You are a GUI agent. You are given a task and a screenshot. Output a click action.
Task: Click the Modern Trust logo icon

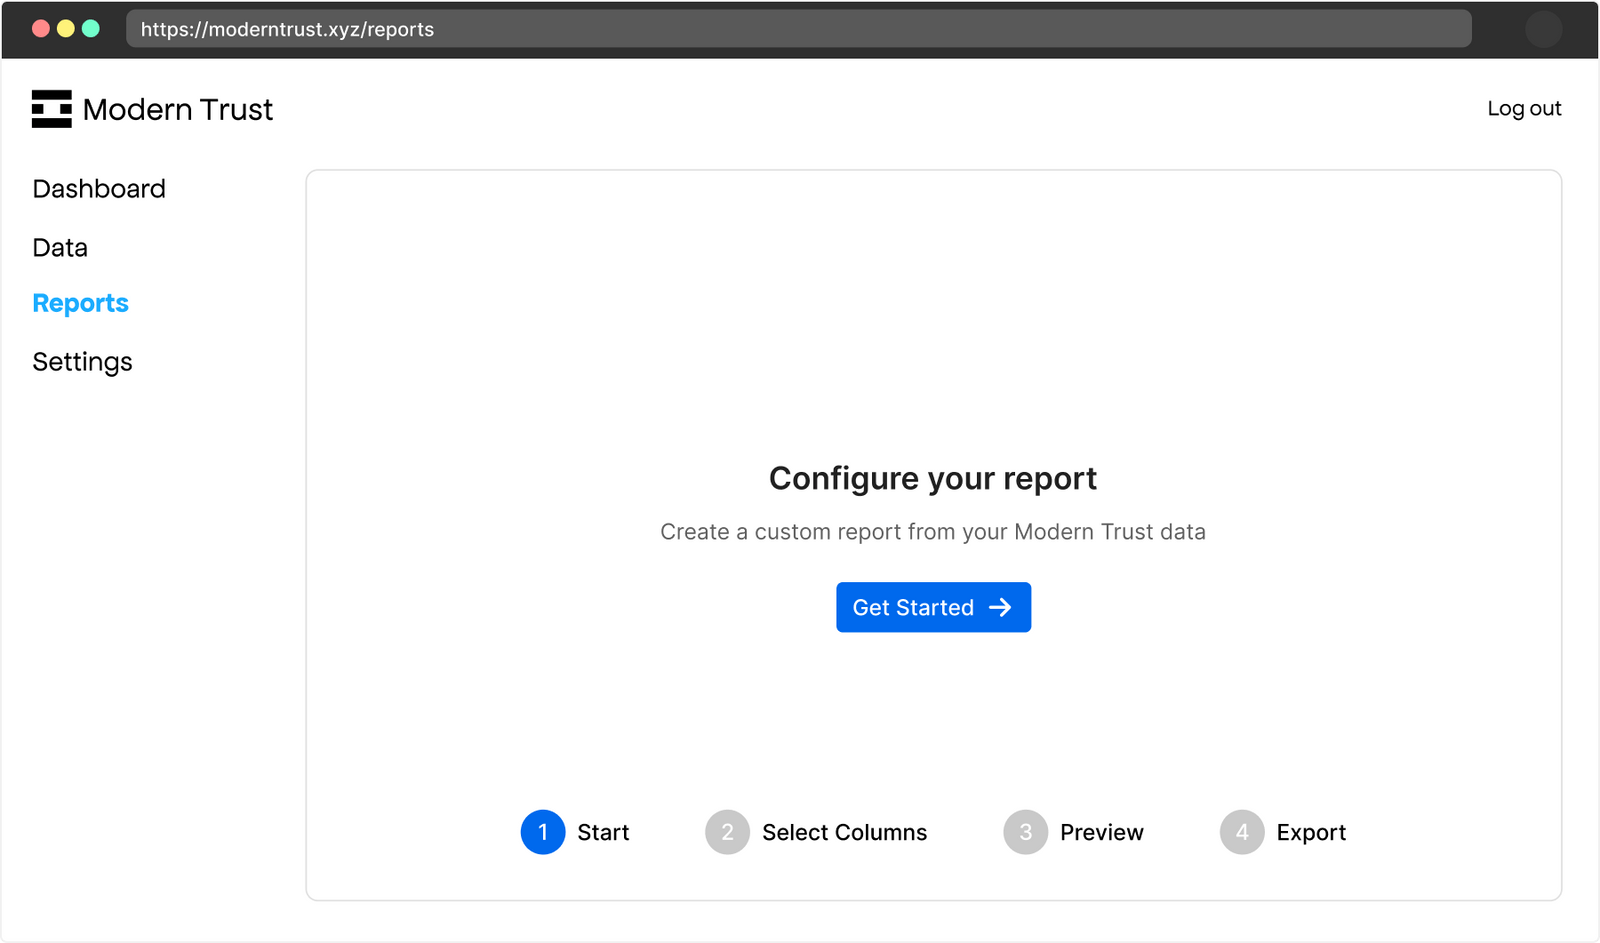click(x=53, y=109)
